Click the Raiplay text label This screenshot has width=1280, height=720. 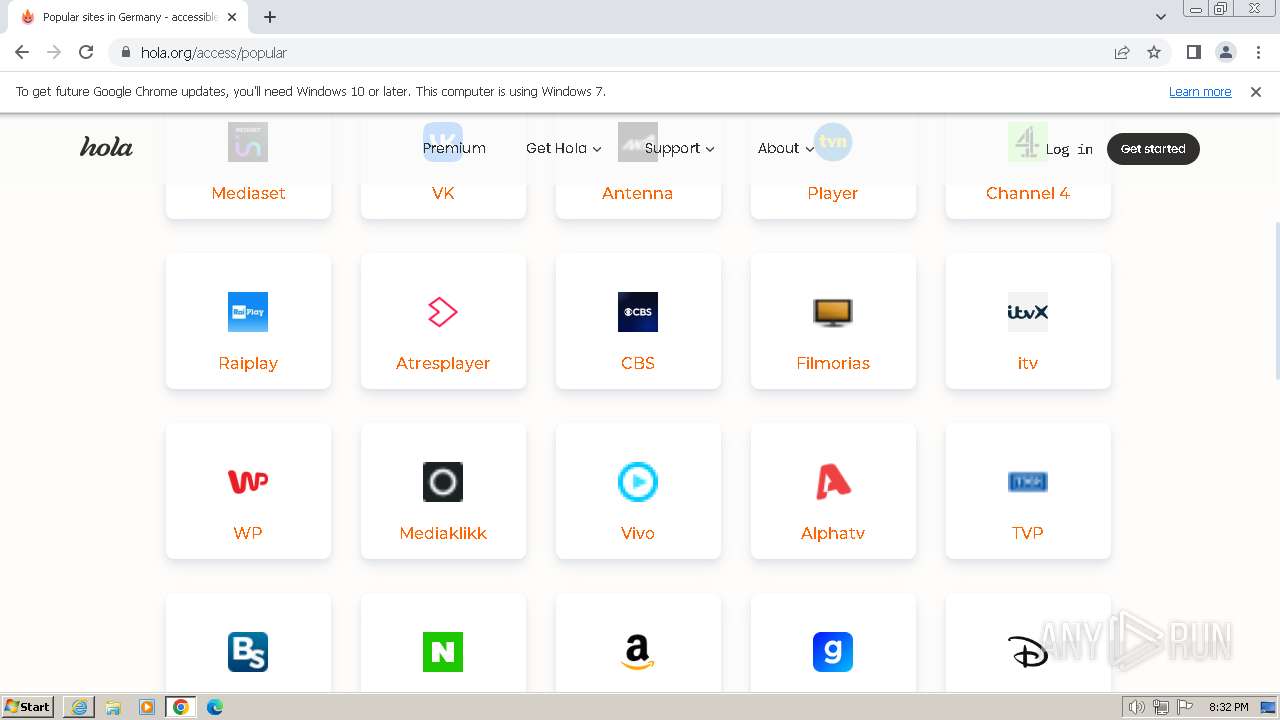pyautogui.click(x=248, y=363)
